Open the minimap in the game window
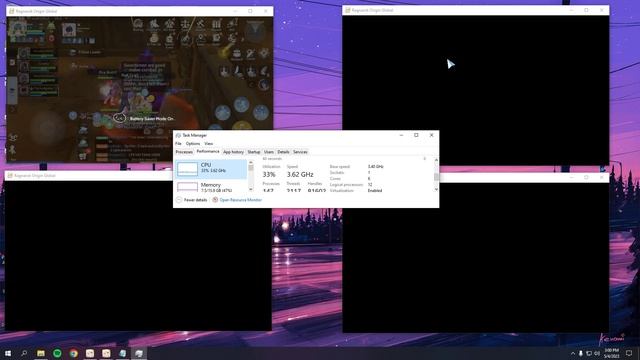Image resolution: width=640 pixels, height=360 pixels. (255, 31)
